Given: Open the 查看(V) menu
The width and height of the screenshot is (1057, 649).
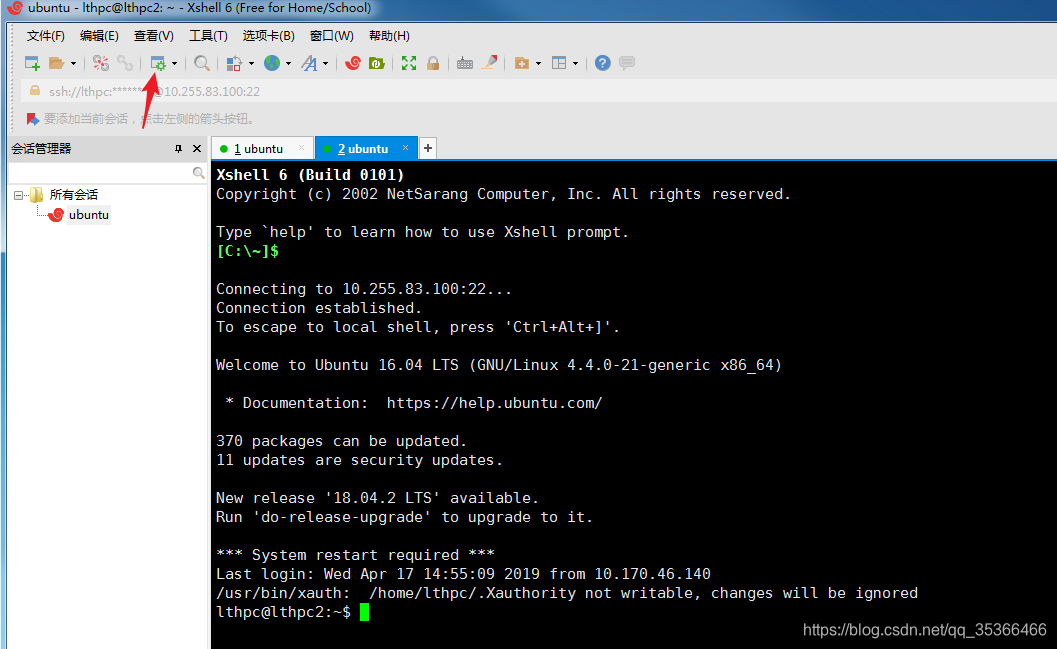Looking at the screenshot, I should coord(153,36).
